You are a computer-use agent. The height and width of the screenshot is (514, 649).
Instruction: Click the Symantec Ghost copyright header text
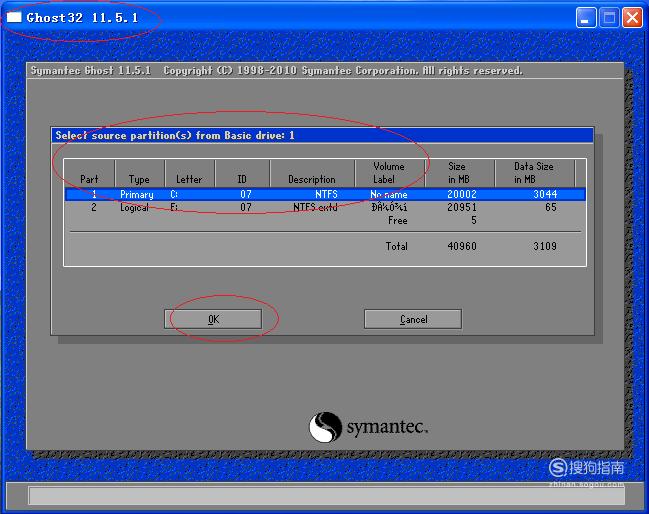coord(276,70)
